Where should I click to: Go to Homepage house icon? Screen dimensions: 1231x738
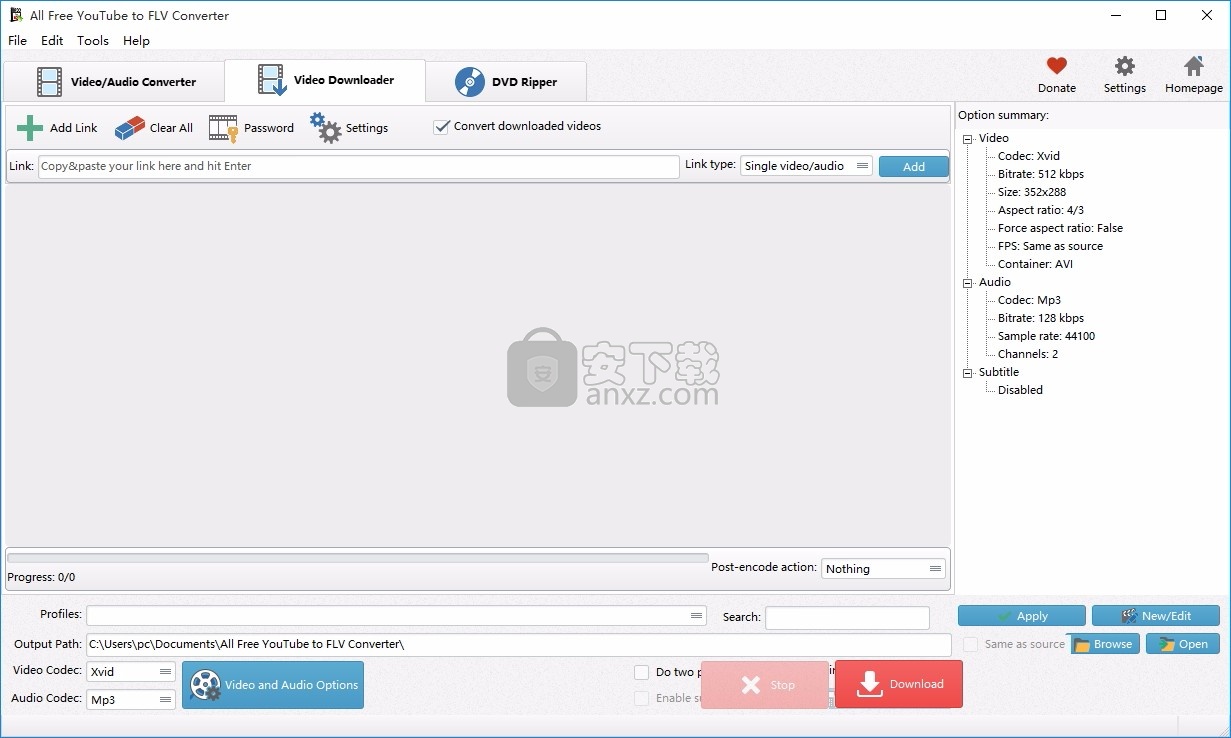1194,66
